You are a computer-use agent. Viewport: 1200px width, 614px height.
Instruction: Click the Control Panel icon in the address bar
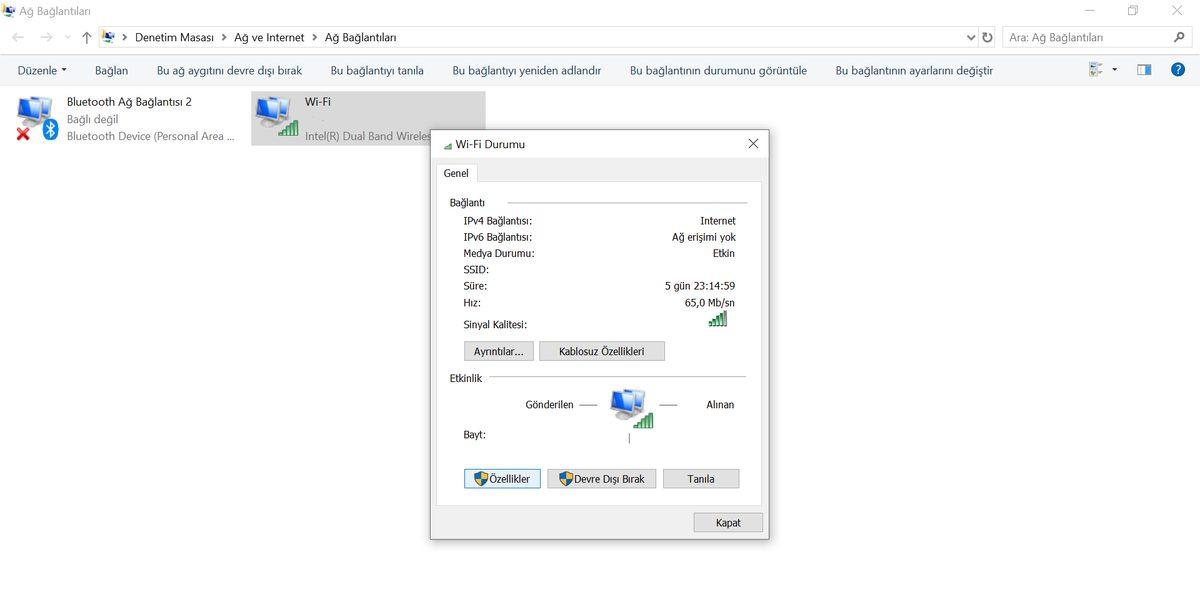pyautogui.click(x=108, y=36)
